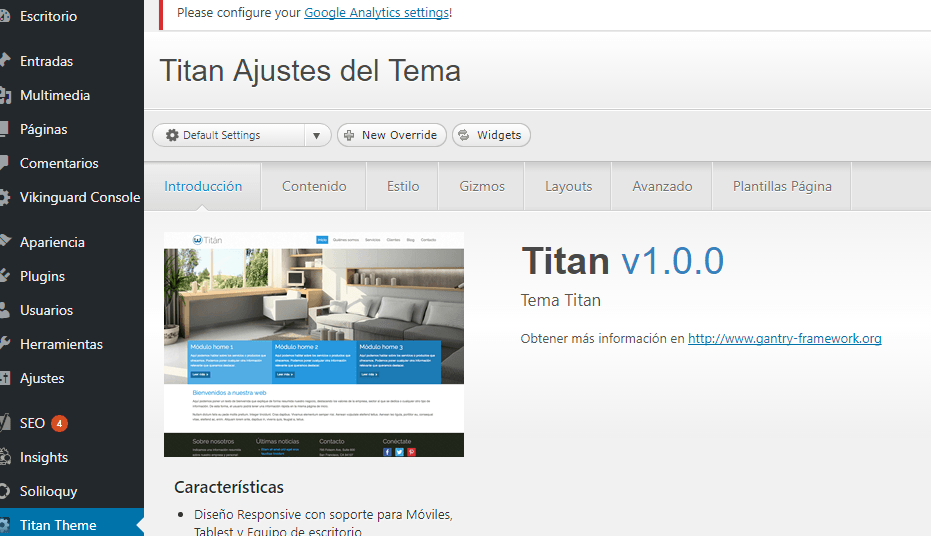Viewport: 931px width, 536px height.
Task: Switch to the Introducción tab
Action: coord(203,186)
